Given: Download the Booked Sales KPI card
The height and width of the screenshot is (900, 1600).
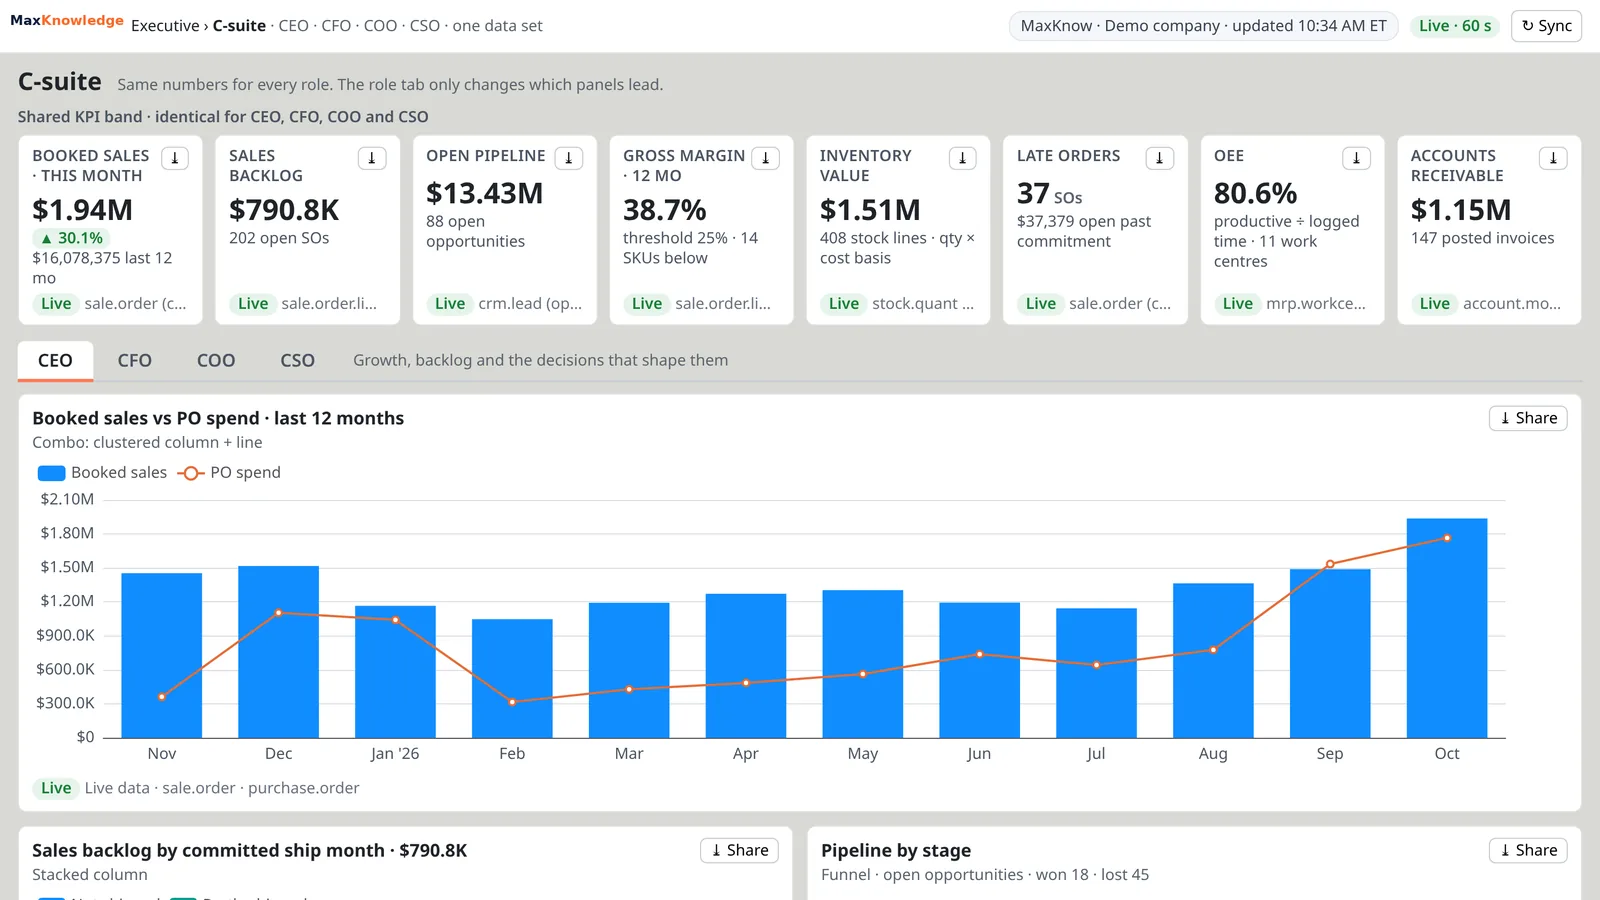Looking at the screenshot, I should click(175, 158).
